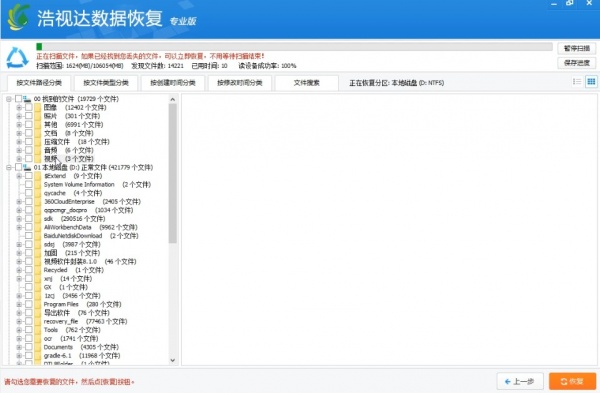Image resolution: width=600 pixels, height=393 pixels.
Task: Check the 01 本地磁盘 (D:) checkbox
Action: click(x=18, y=167)
